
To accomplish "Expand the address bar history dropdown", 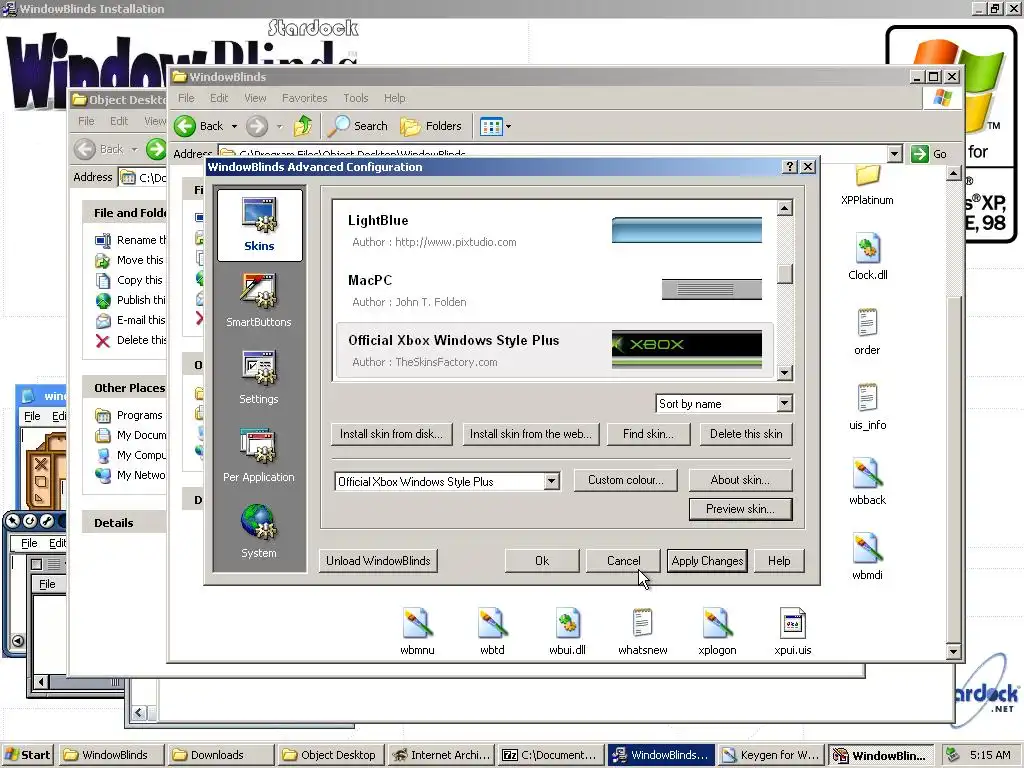I will coord(895,154).
